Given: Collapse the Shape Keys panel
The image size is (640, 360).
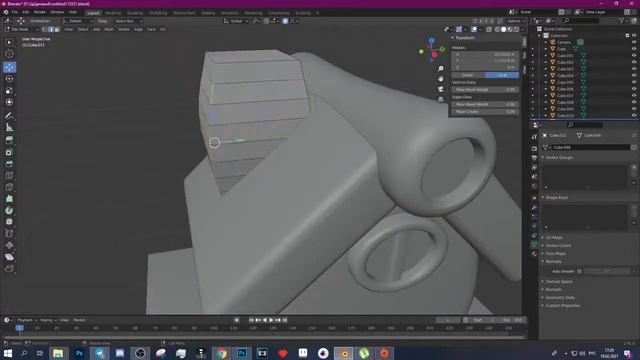Looking at the screenshot, I should [556, 198].
